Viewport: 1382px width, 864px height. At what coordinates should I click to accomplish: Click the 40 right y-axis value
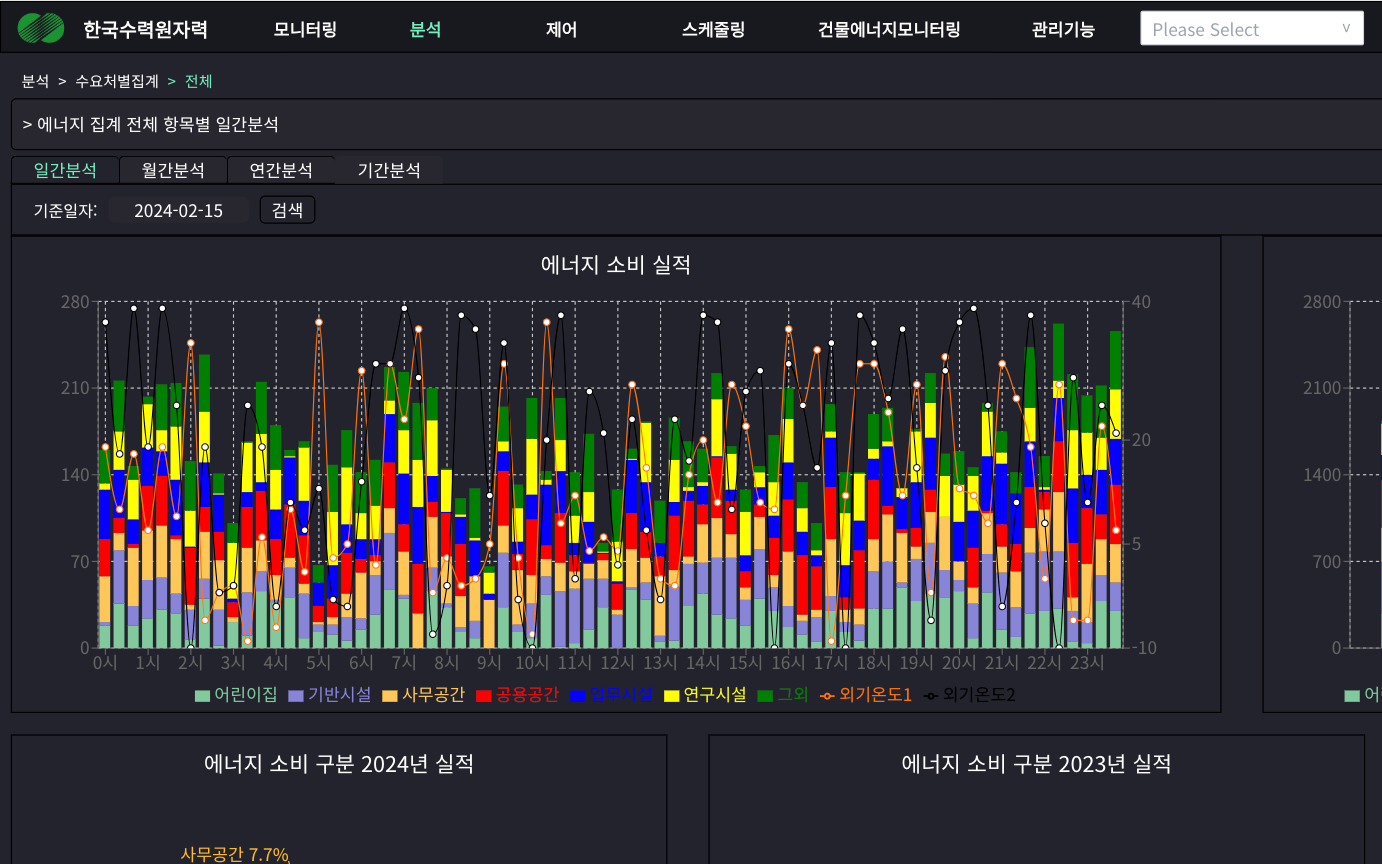pyautogui.click(x=1142, y=301)
